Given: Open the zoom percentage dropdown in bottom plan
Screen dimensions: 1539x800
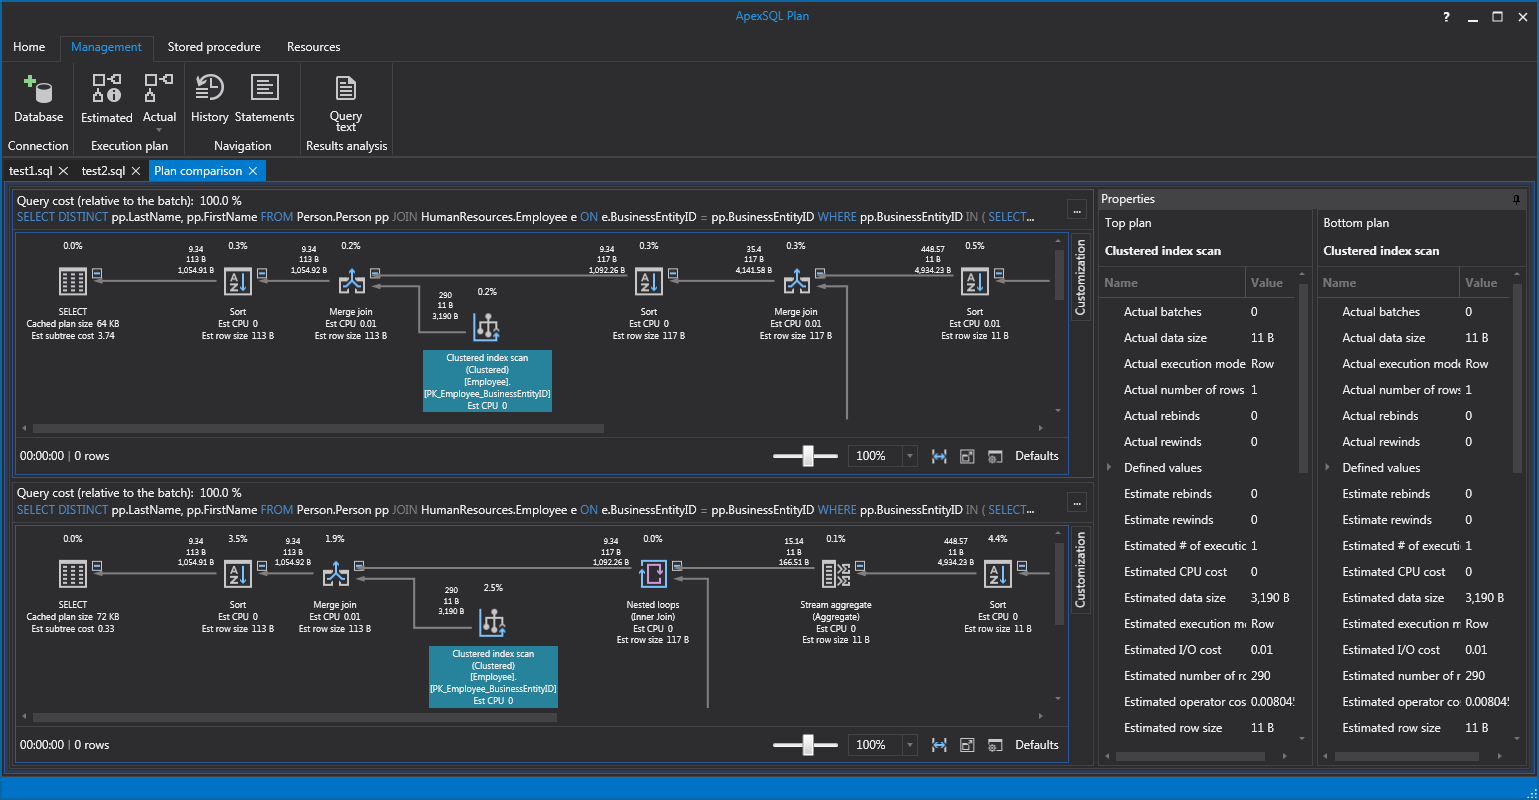Looking at the screenshot, I should point(910,745).
